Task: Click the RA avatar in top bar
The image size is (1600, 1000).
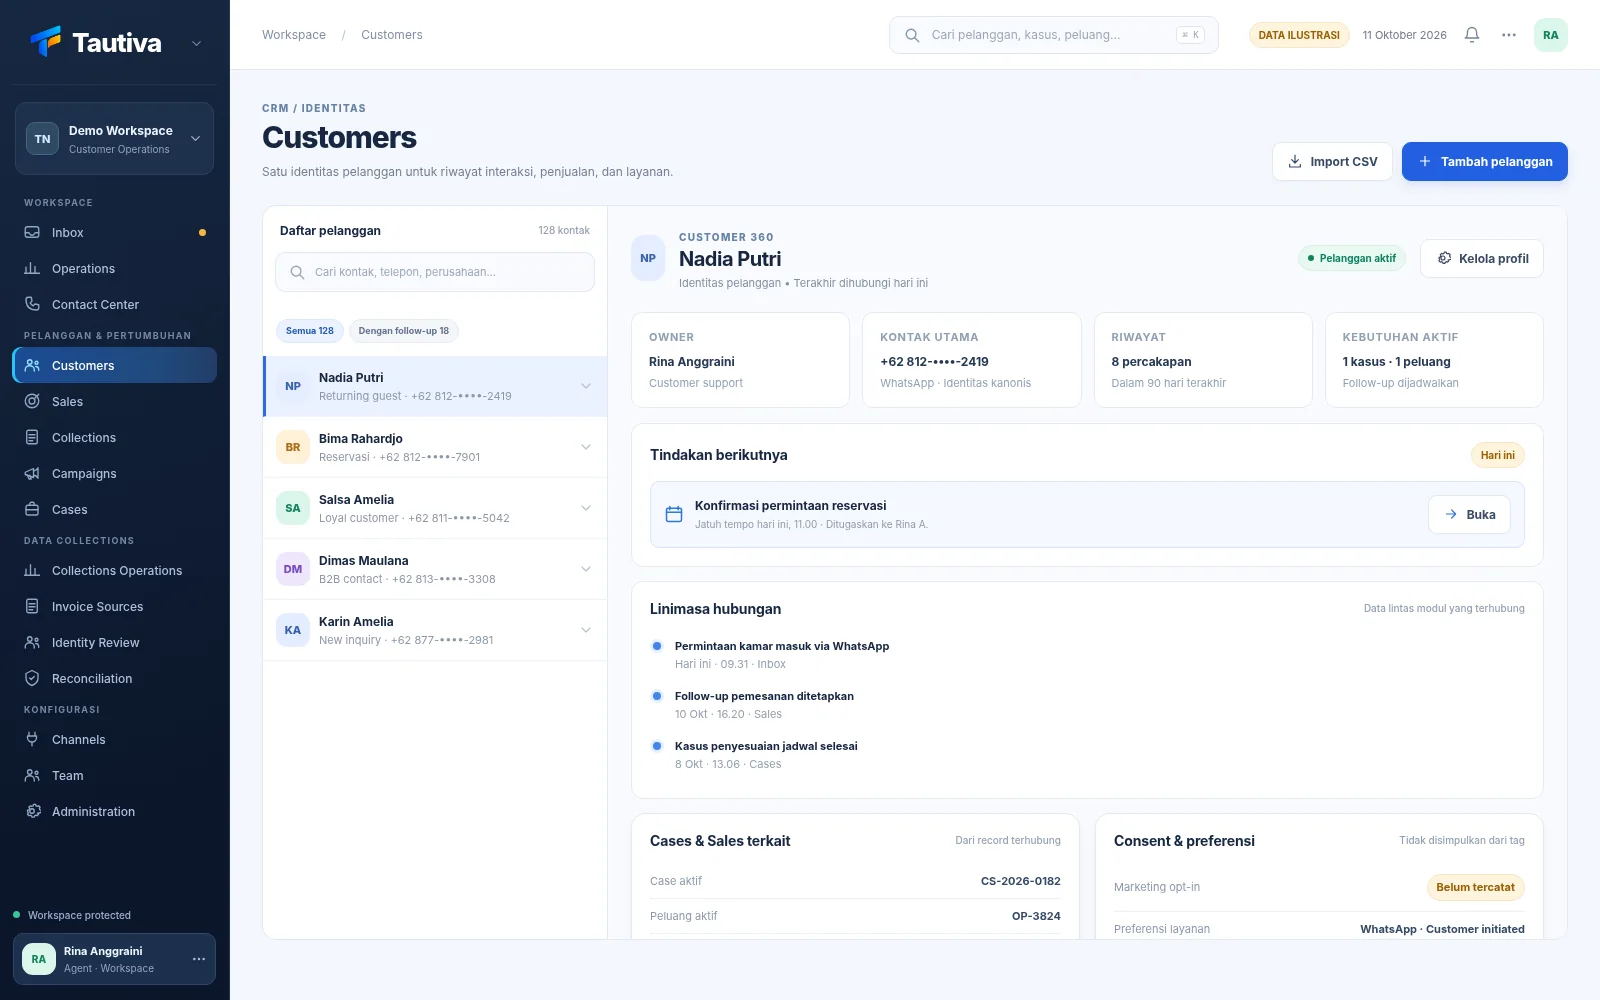Action: 1551,35
